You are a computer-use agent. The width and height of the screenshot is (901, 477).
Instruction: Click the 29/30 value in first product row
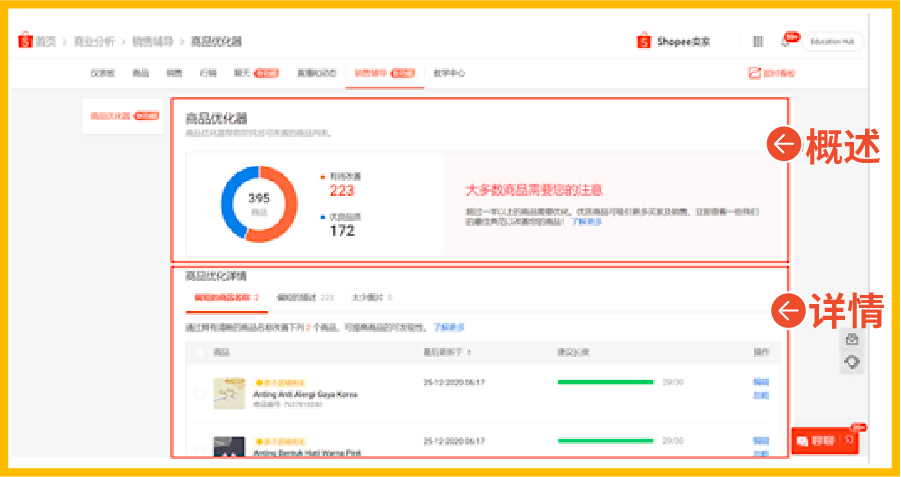click(672, 382)
